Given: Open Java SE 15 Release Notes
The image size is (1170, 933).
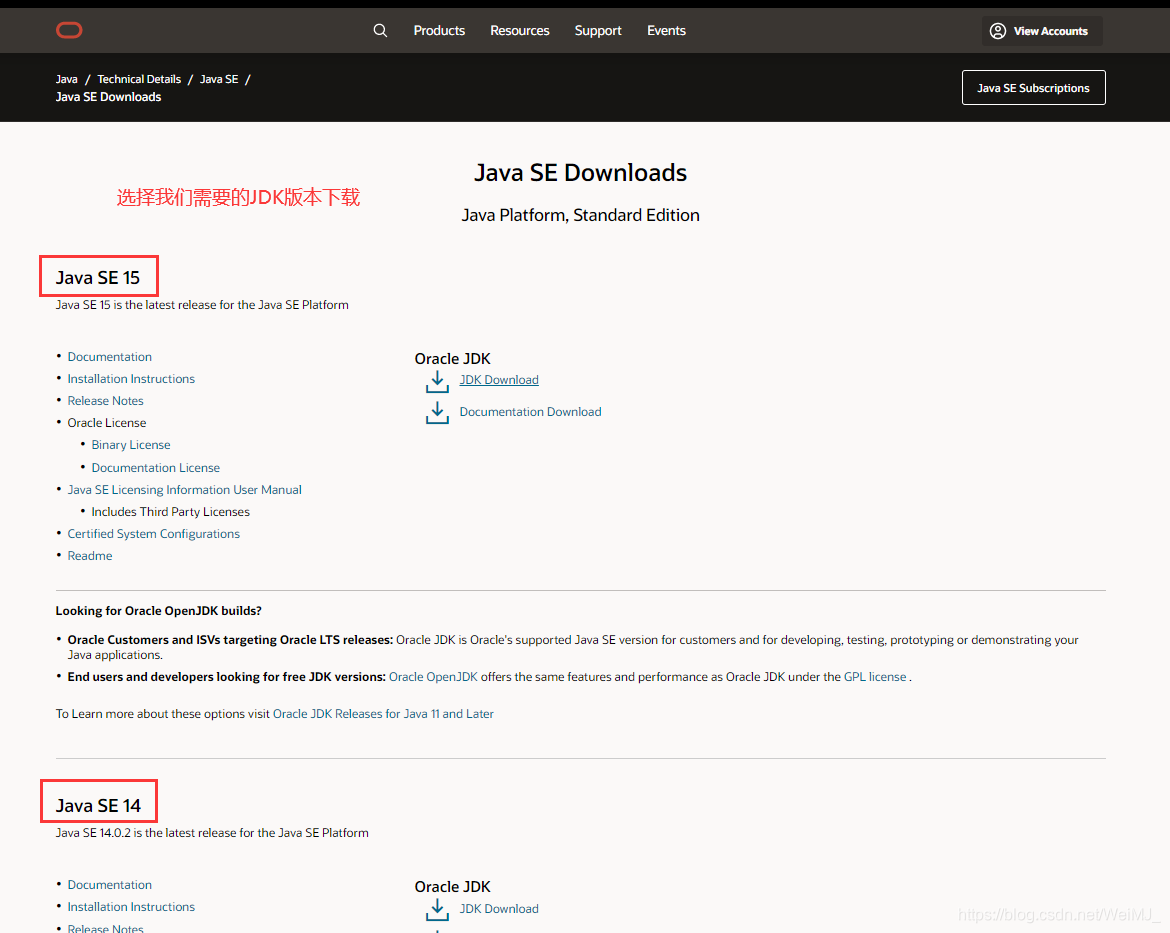Looking at the screenshot, I should point(105,401).
